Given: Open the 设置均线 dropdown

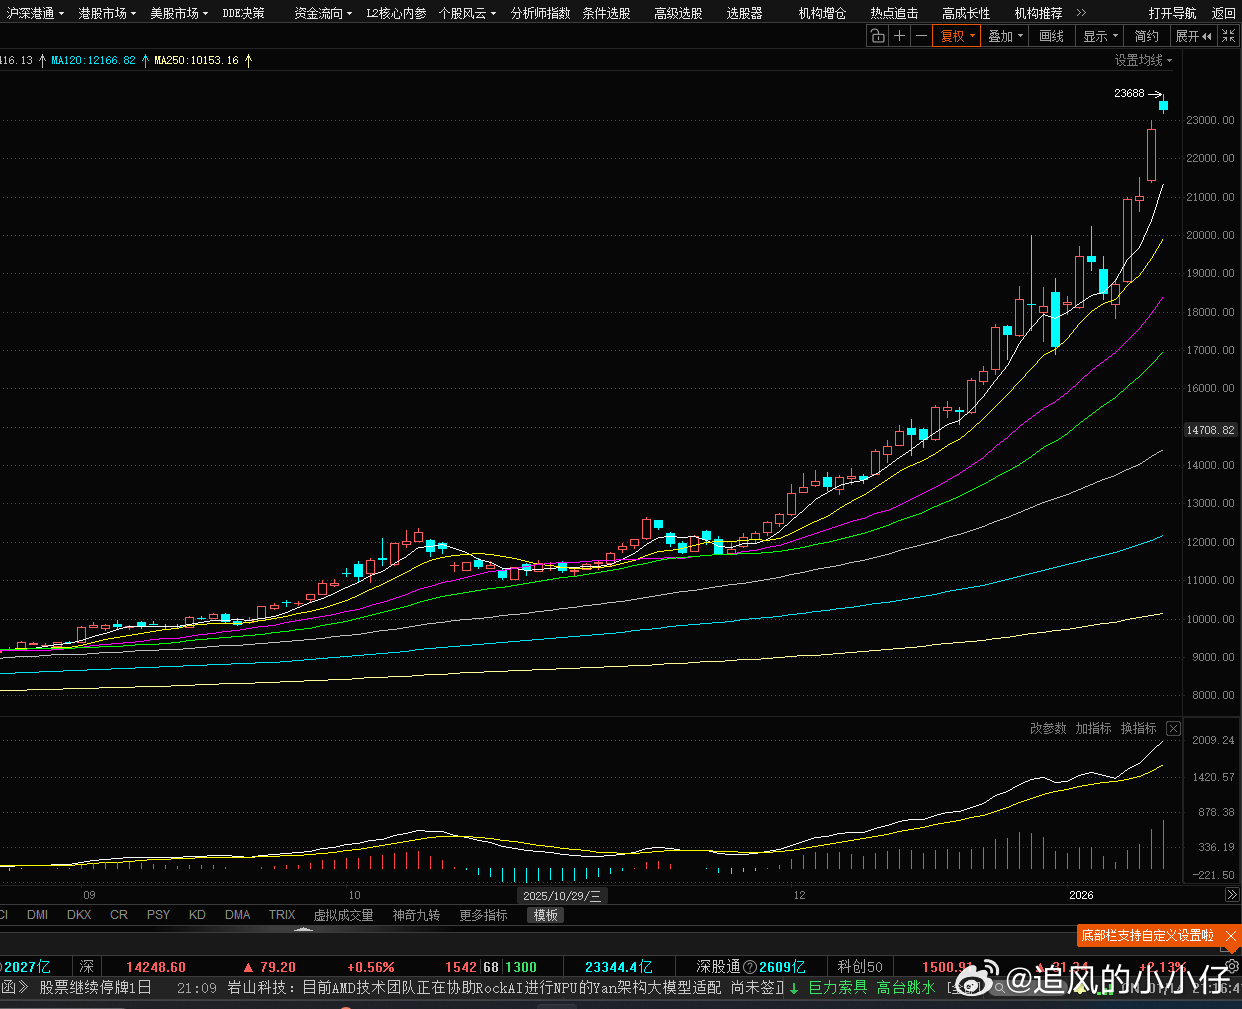Looking at the screenshot, I should pos(1144,60).
